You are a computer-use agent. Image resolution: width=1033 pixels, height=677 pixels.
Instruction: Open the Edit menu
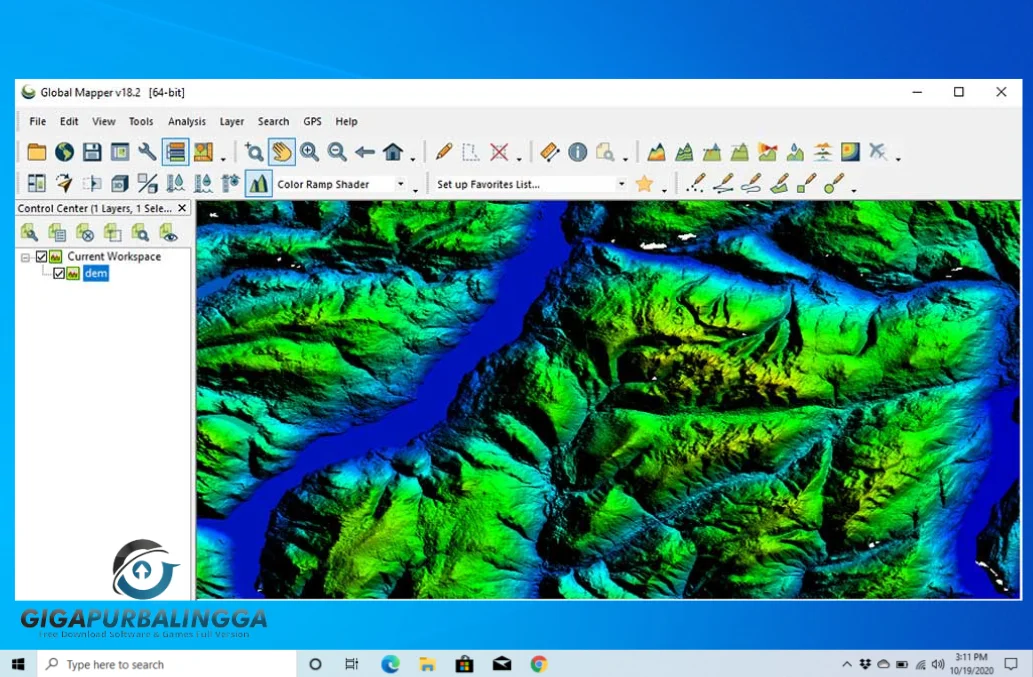click(x=69, y=121)
